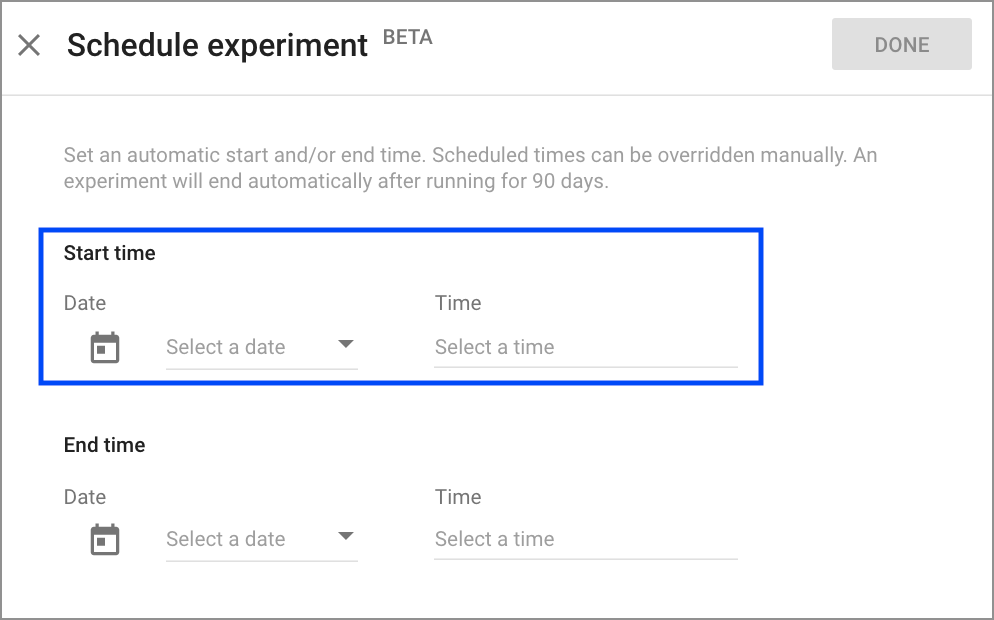This screenshot has height=620, width=994.
Task: Open the Start time 'Select a date' field
Action: coord(226,348)
